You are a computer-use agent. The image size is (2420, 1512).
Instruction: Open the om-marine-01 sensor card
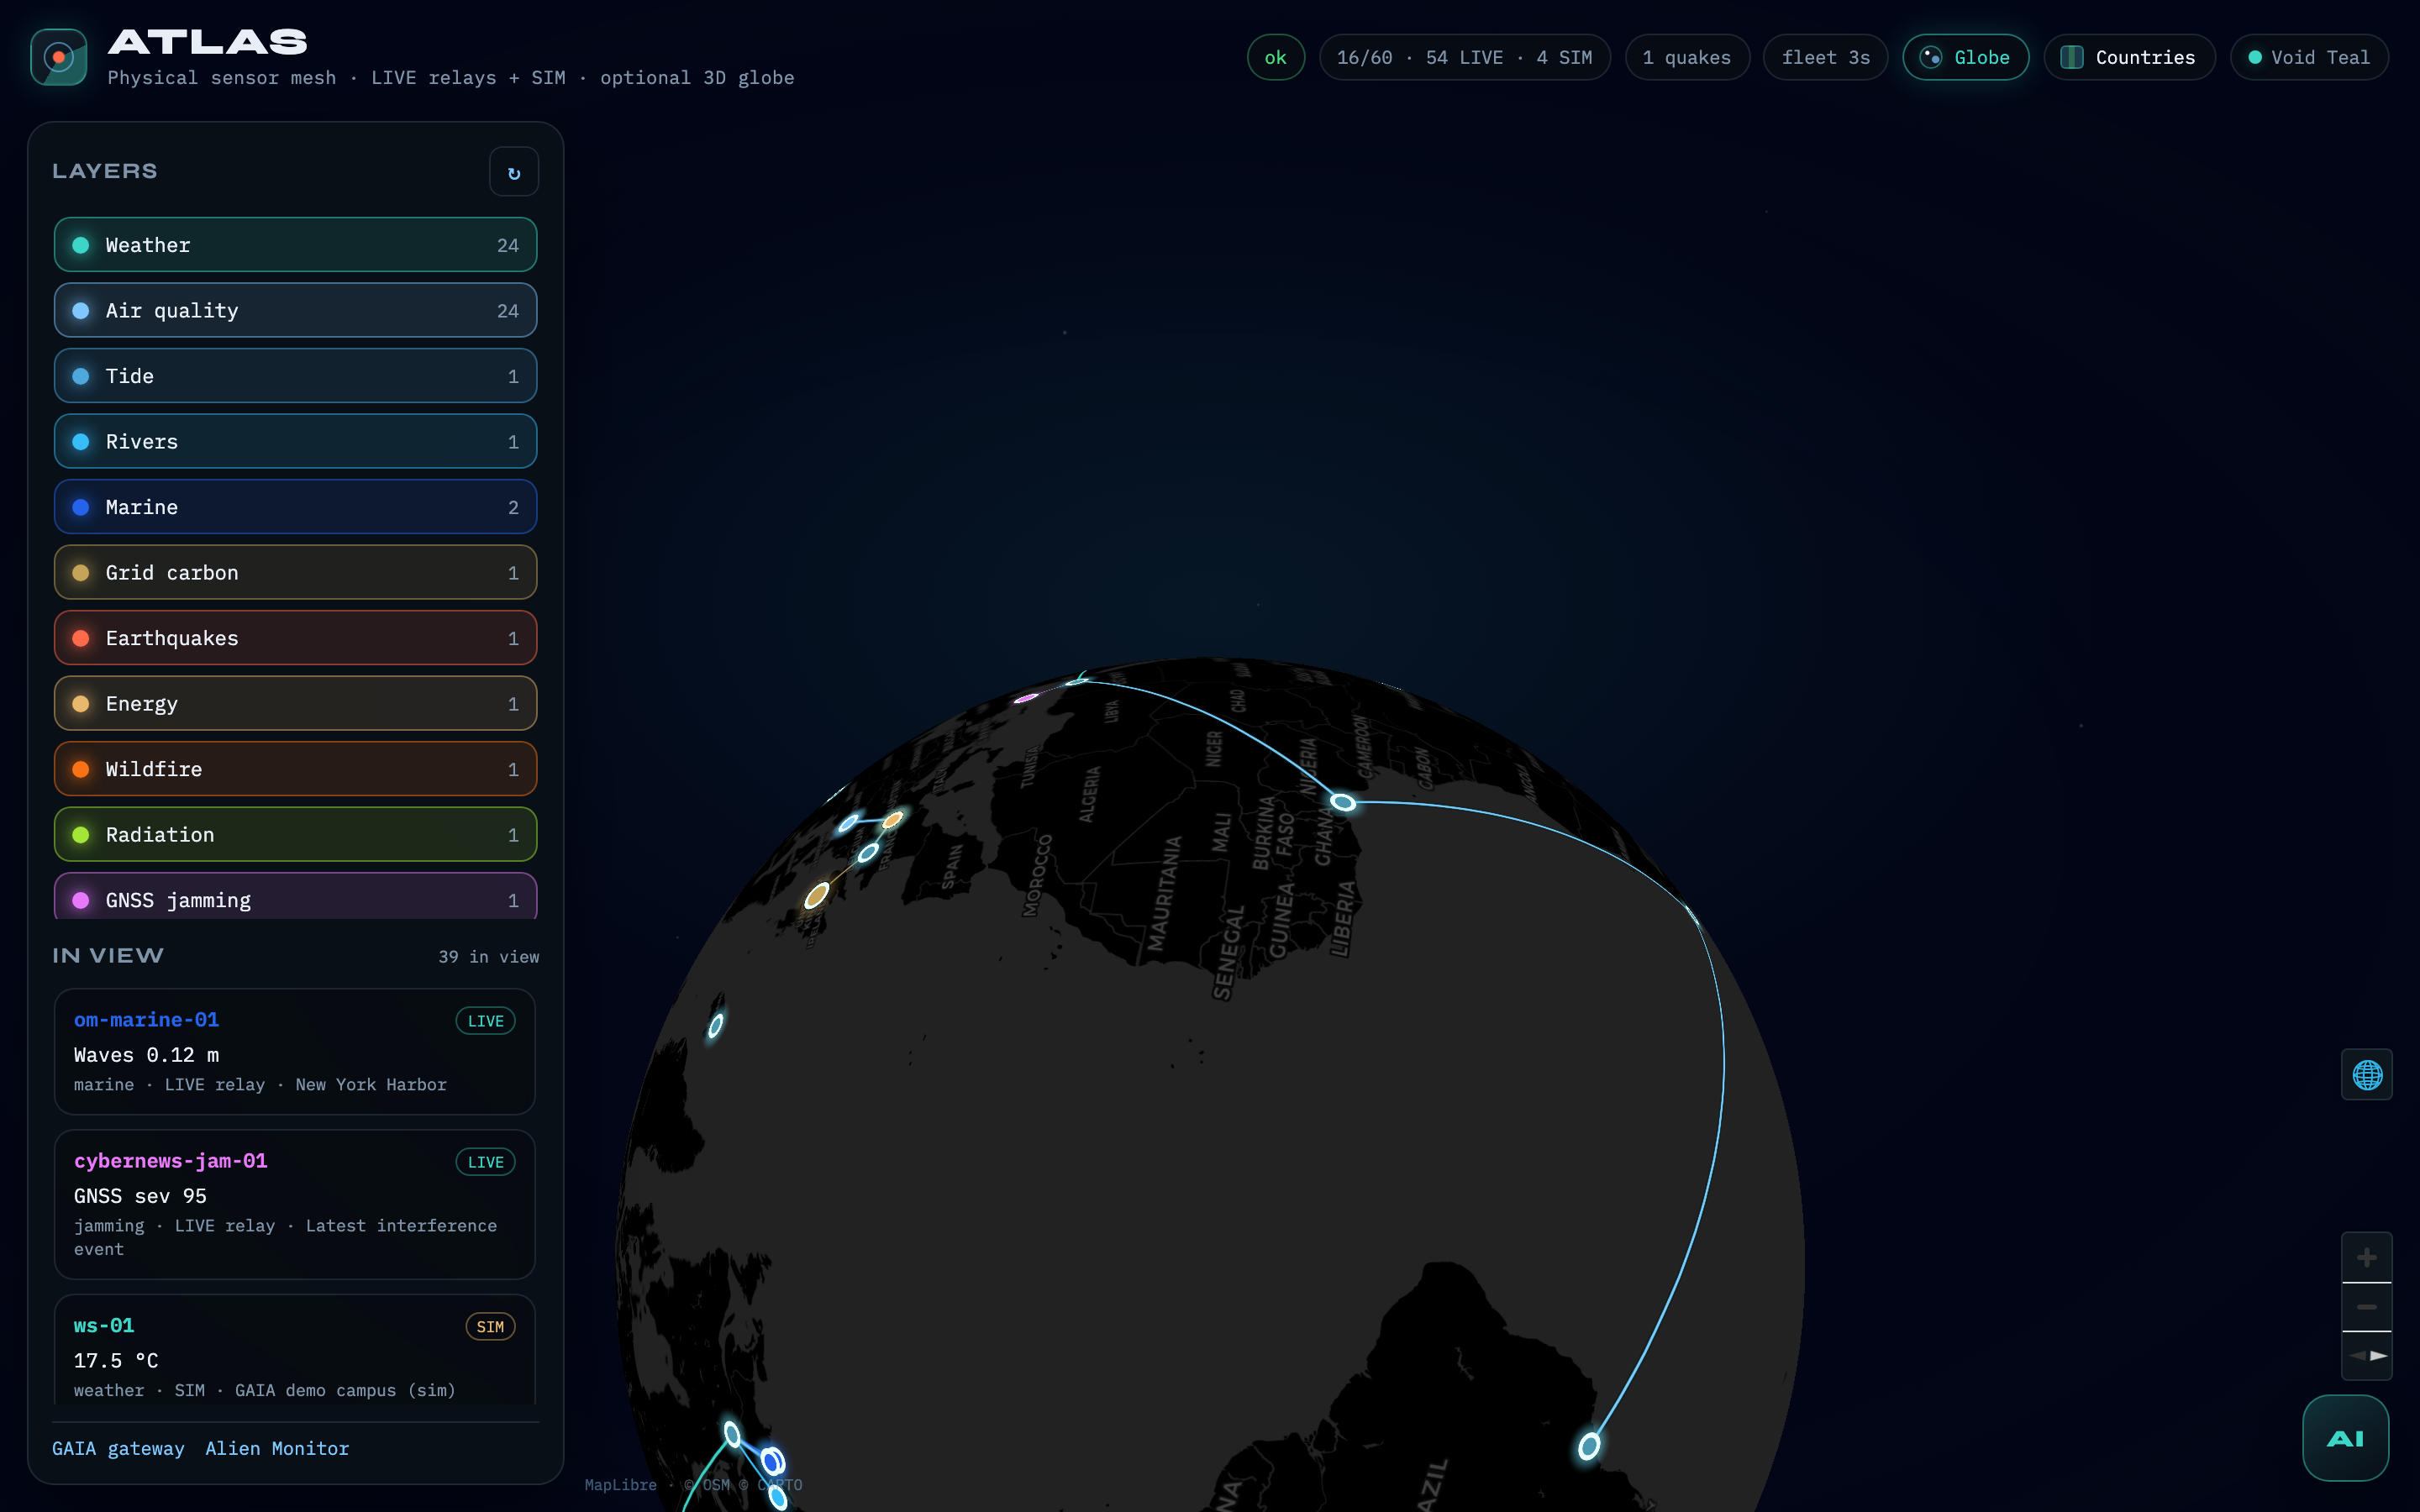[295, 1051]
